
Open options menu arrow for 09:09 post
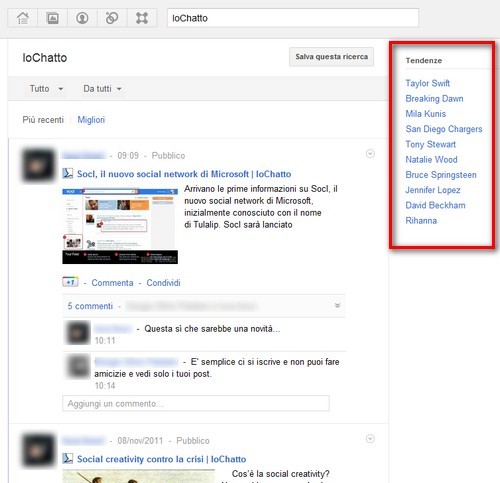pos(370,154)
